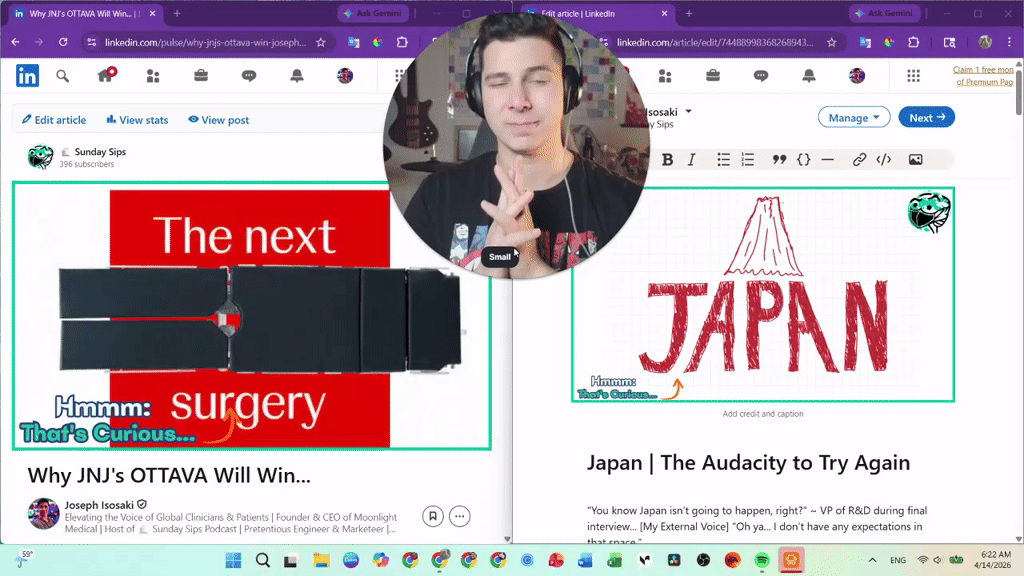Viewport: 1024px width, 576px height.
Task: Expand author selector next to Isosaki
Action: [x=688, y=112]
